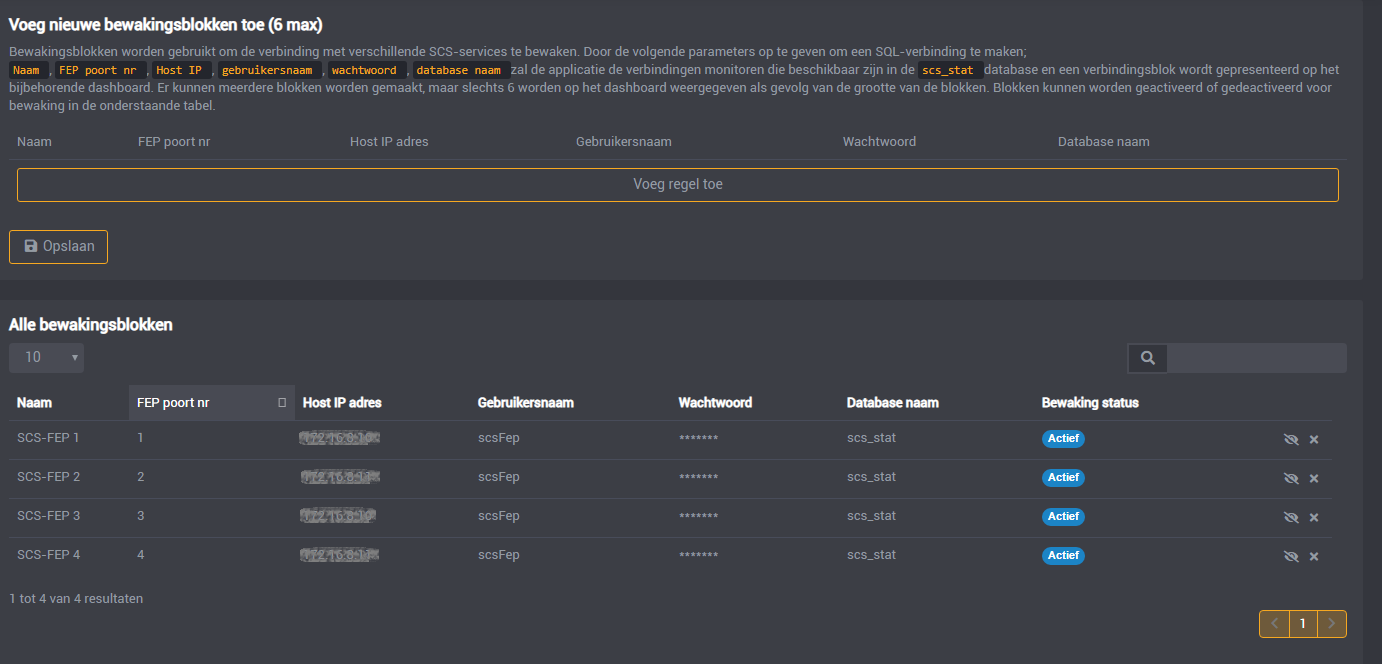Toggle visibility of SCS-FEP 2 block
Viewport: 1382px width, 664px height.
pyautogui.click(x=1291, y=478)
